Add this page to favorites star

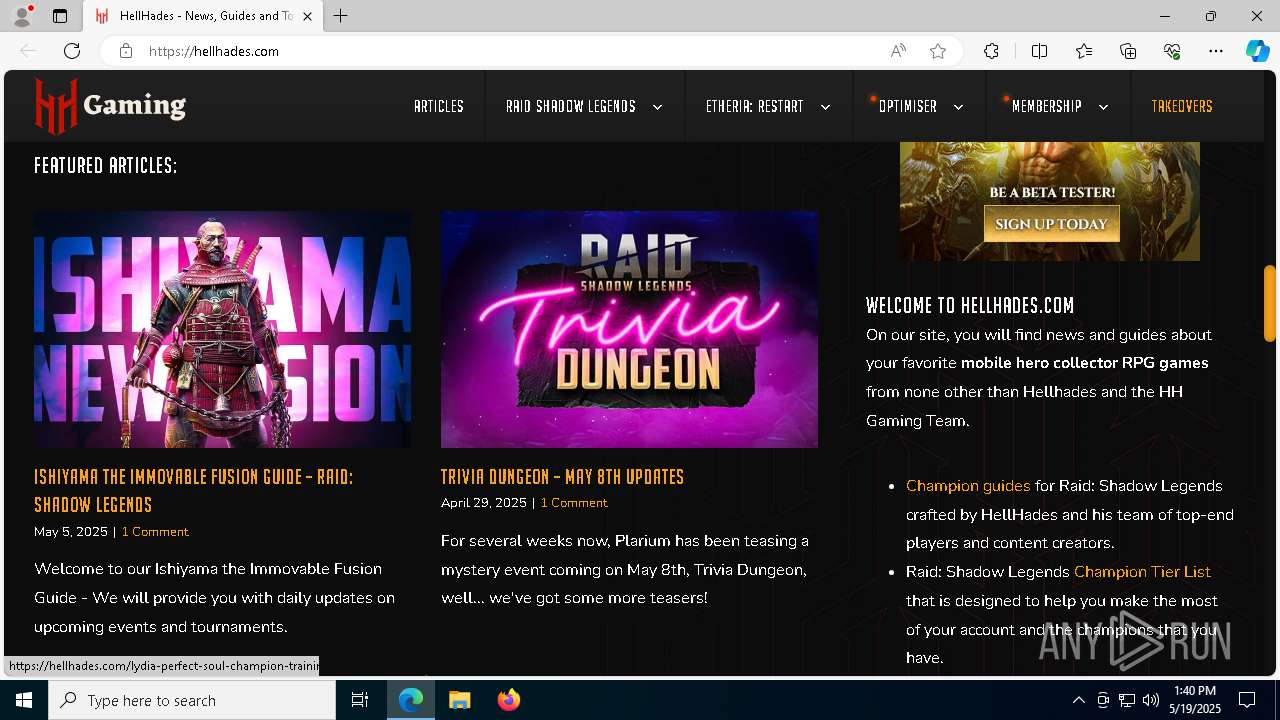[x=938, y=51]
